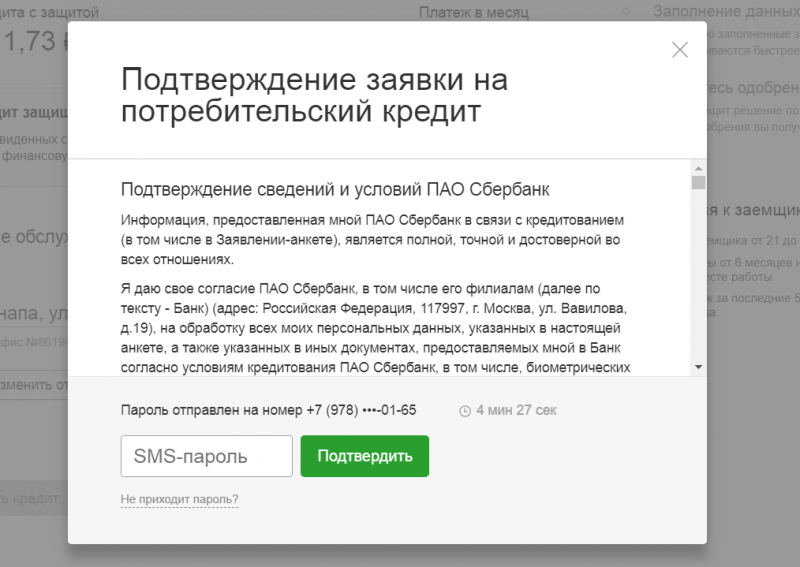Click 'Заполнение данных' step in background page

click(x=727, y=11)
